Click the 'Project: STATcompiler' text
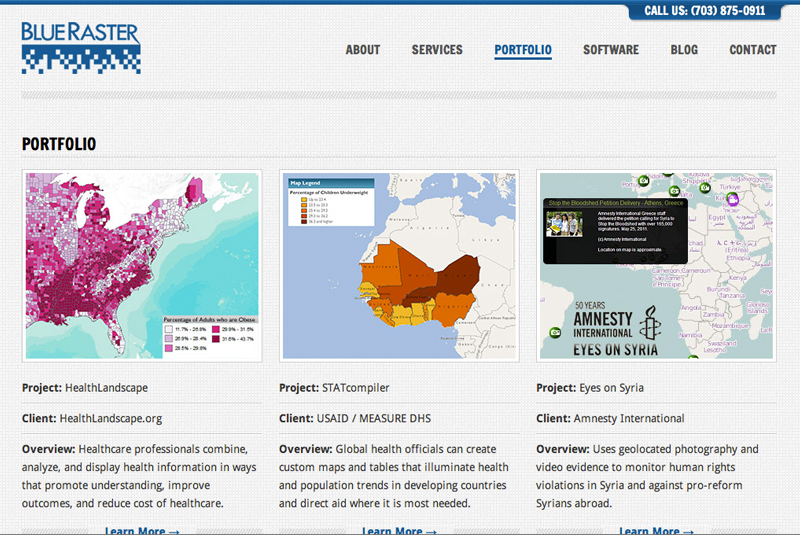 tap(334, 388)
